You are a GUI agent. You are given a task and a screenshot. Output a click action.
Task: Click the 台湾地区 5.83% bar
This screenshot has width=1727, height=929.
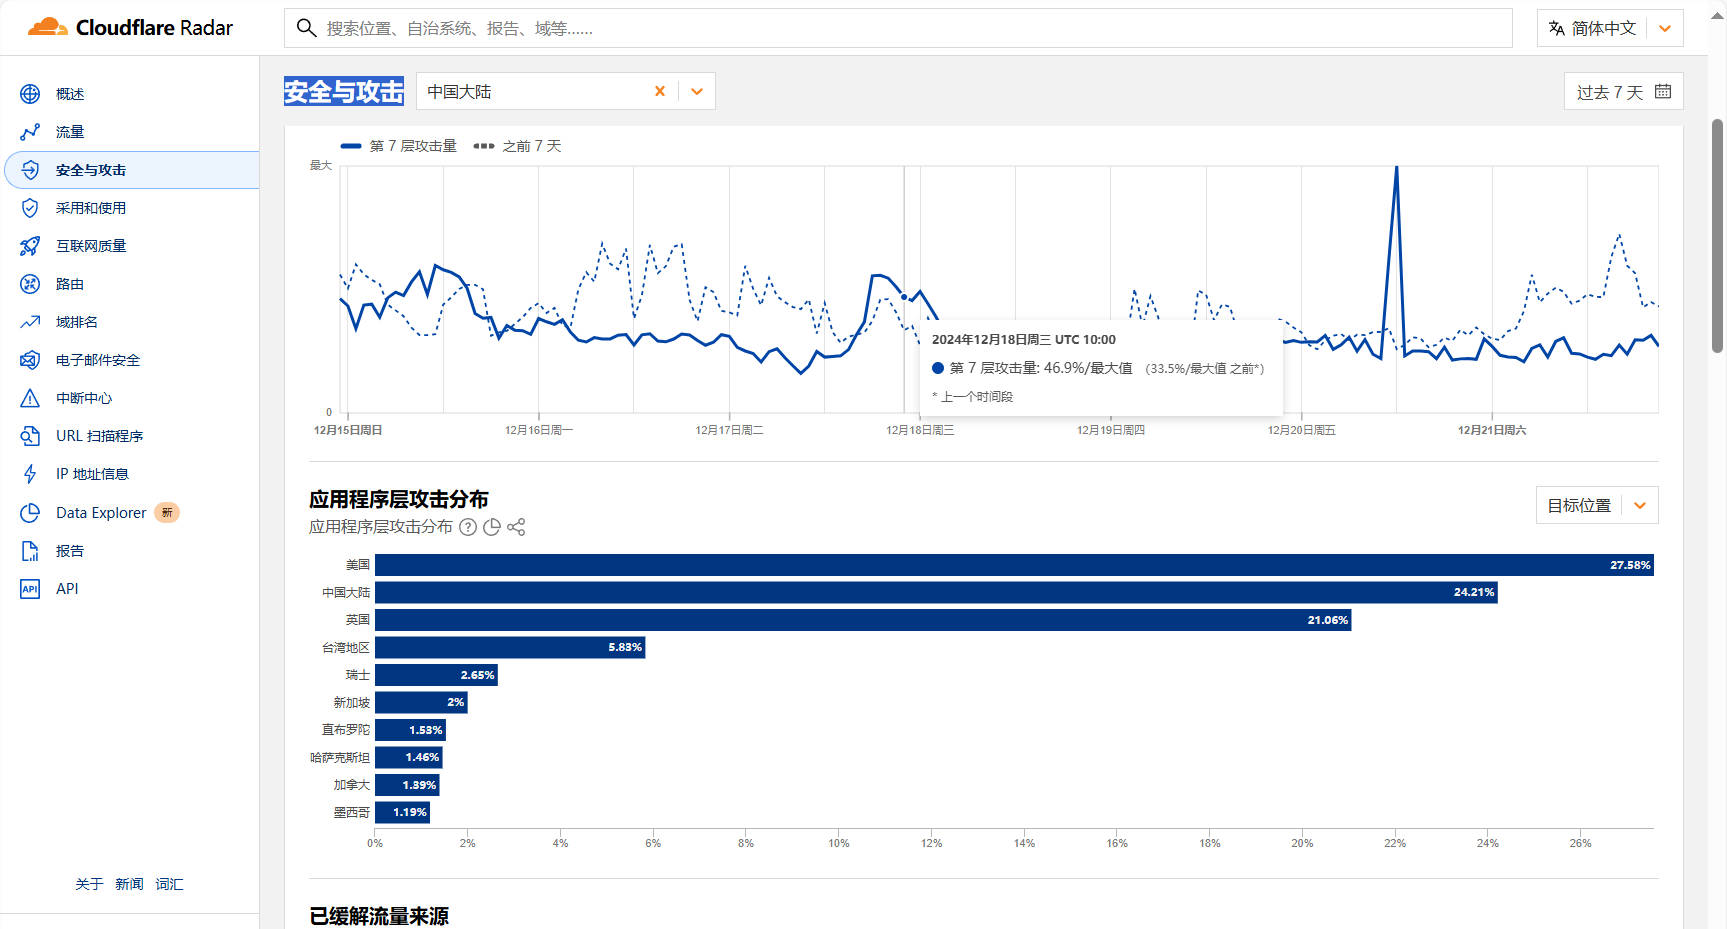[x=510, y=648]
